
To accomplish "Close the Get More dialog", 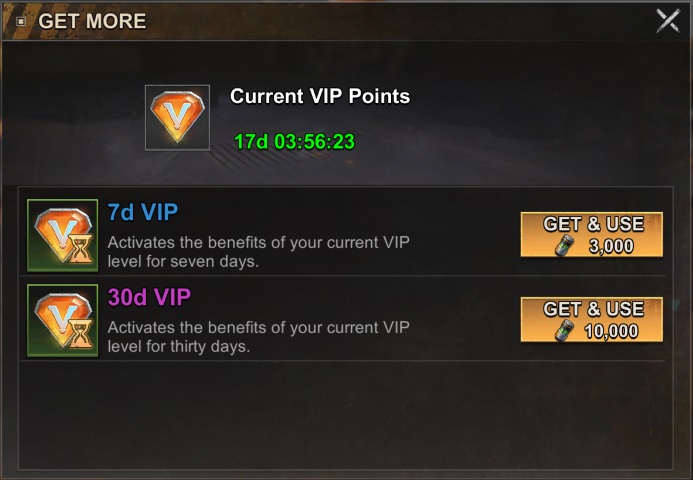I will tap(668, 20).
